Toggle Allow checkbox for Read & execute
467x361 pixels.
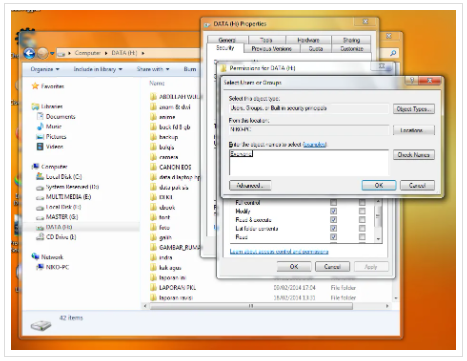[333, 220]
